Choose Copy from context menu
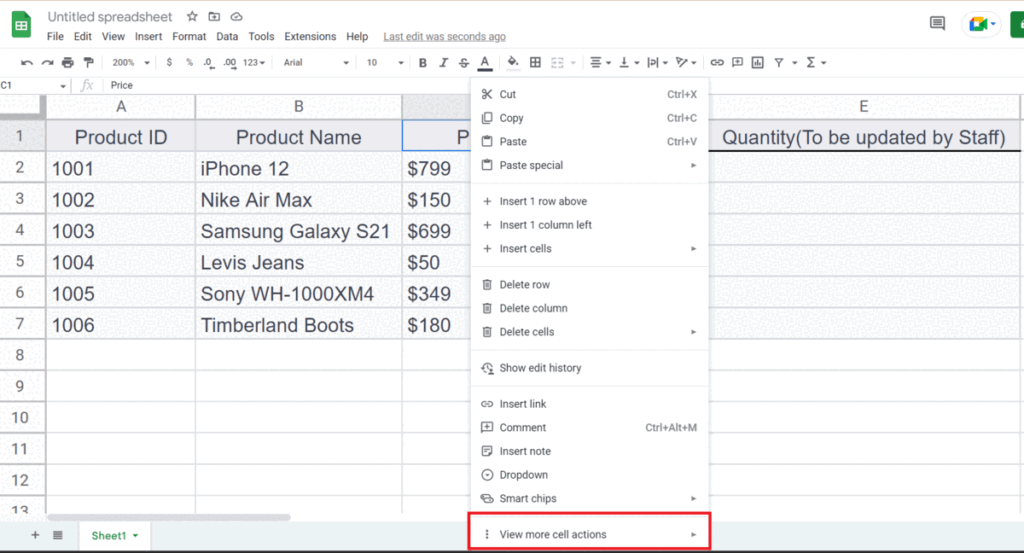Screen dimensions: 1024x553 [x=589, y=118]
